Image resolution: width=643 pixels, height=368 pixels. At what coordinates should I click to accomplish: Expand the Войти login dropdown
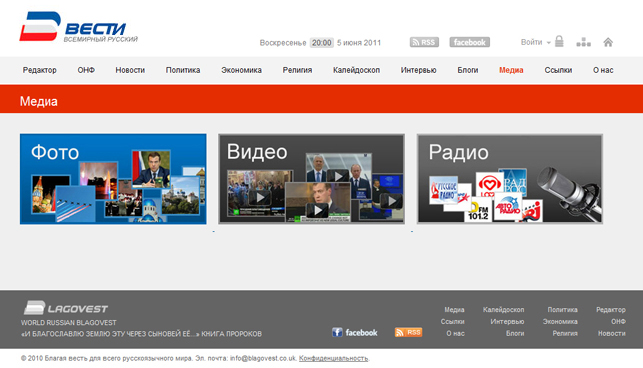pos(536,42)
